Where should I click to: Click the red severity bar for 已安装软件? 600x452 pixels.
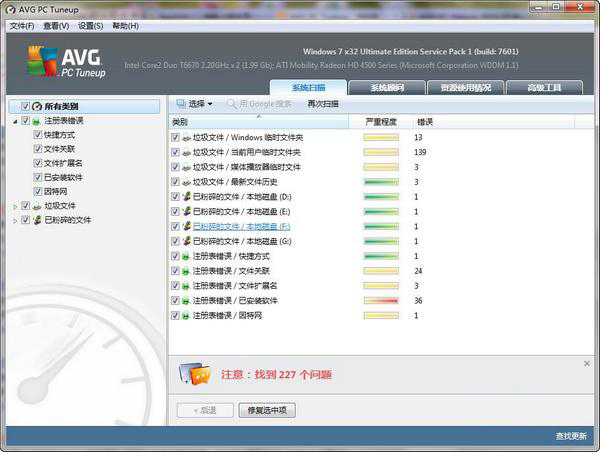pos(381,301)
